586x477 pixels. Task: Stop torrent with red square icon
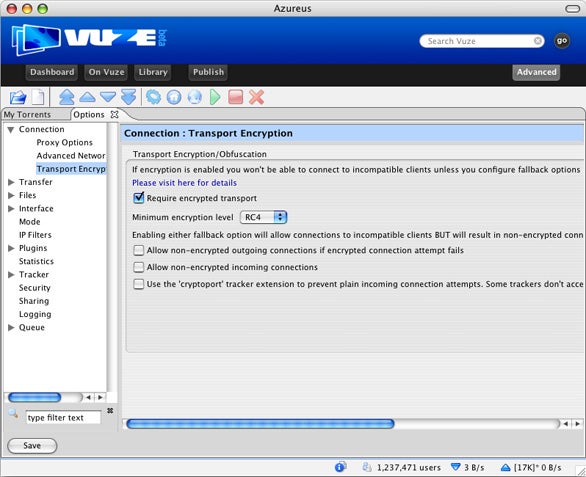click(x=235, y=97)
